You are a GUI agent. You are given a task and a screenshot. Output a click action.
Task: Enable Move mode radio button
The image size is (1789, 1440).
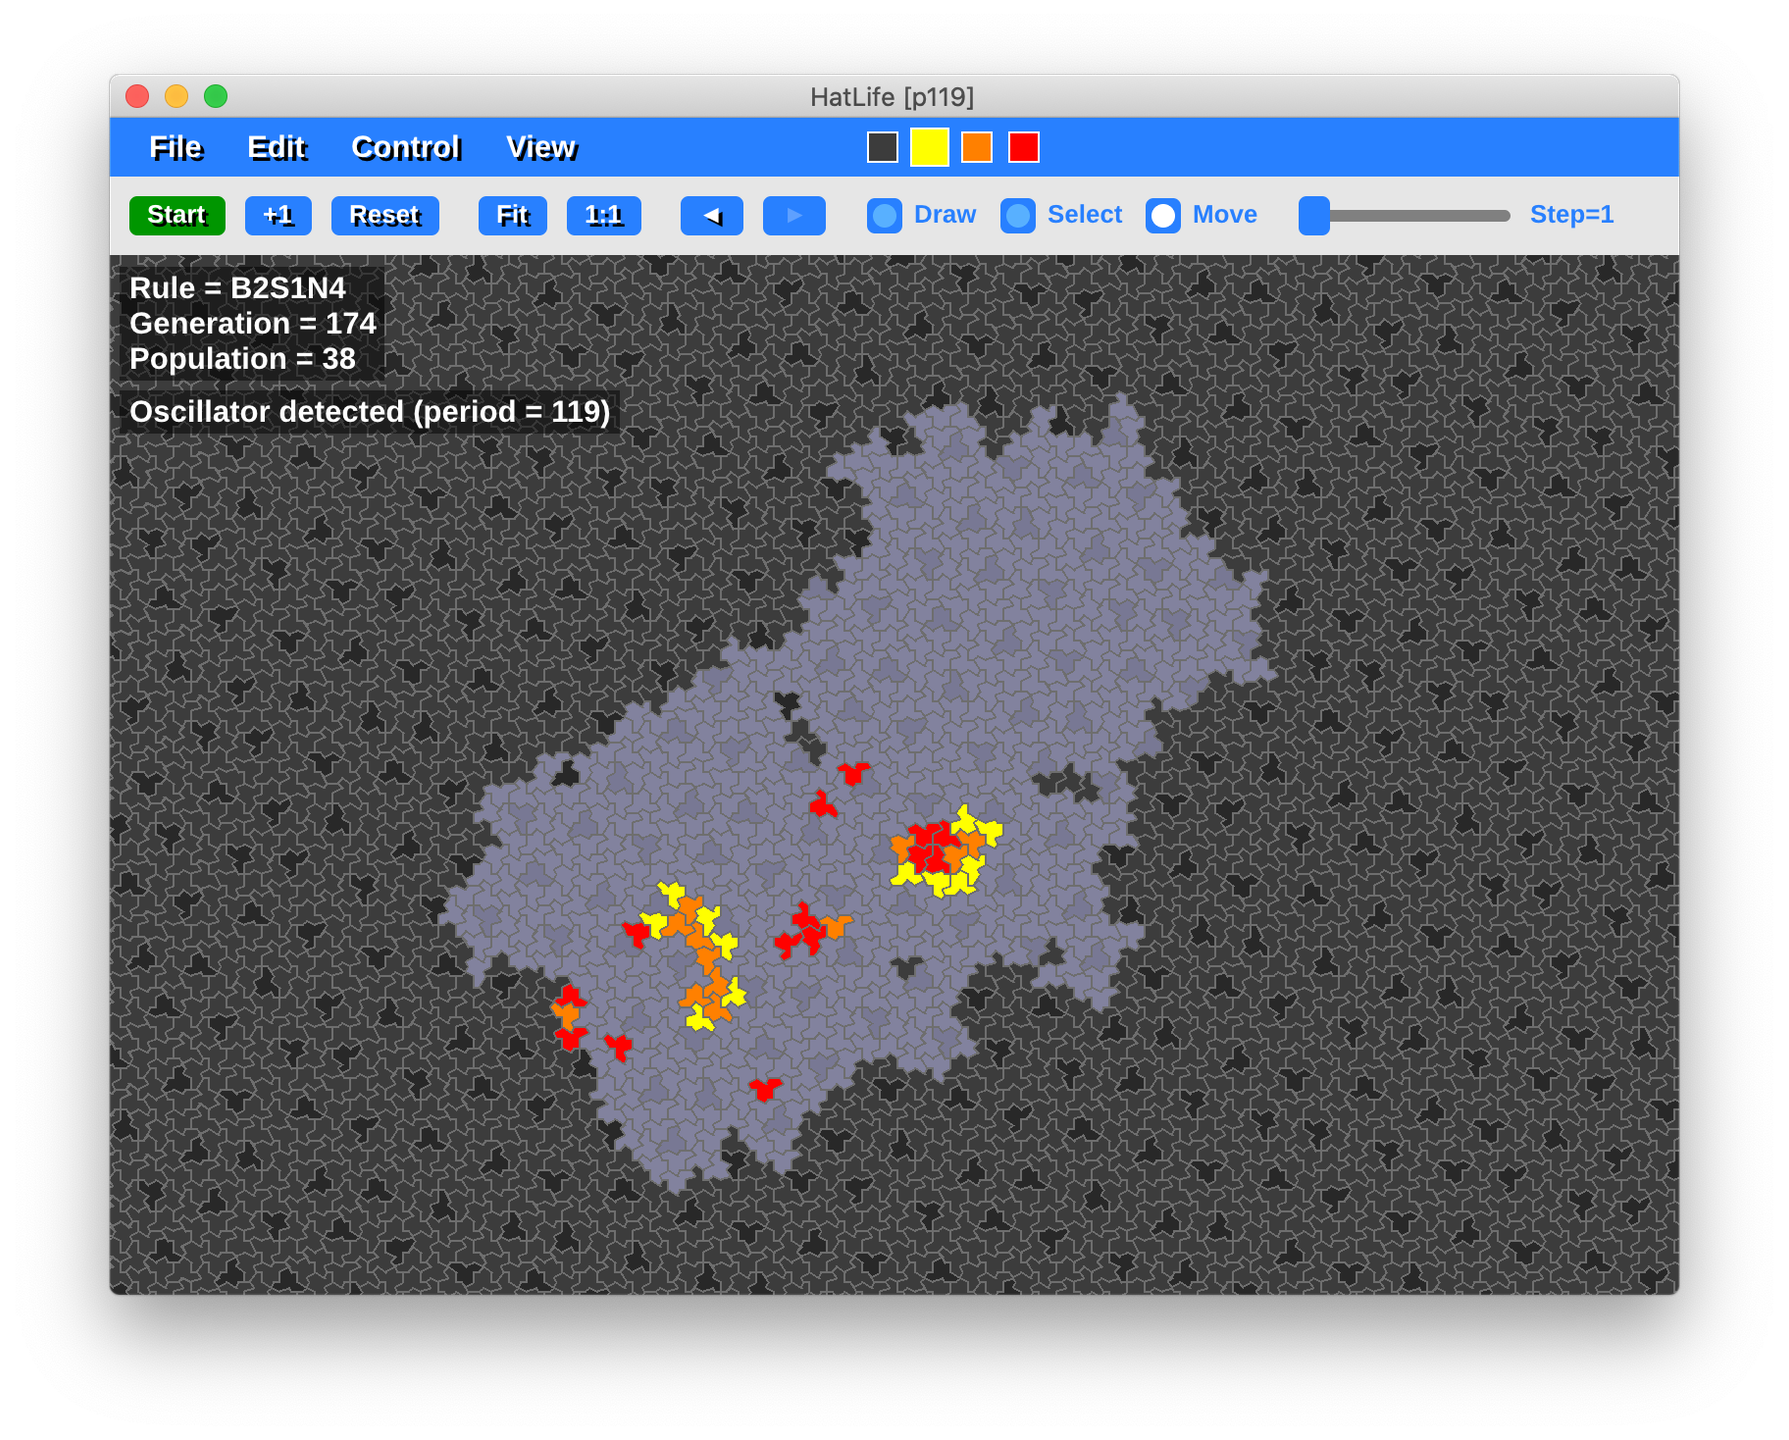pyautogui.click(x=1163, y=216)
